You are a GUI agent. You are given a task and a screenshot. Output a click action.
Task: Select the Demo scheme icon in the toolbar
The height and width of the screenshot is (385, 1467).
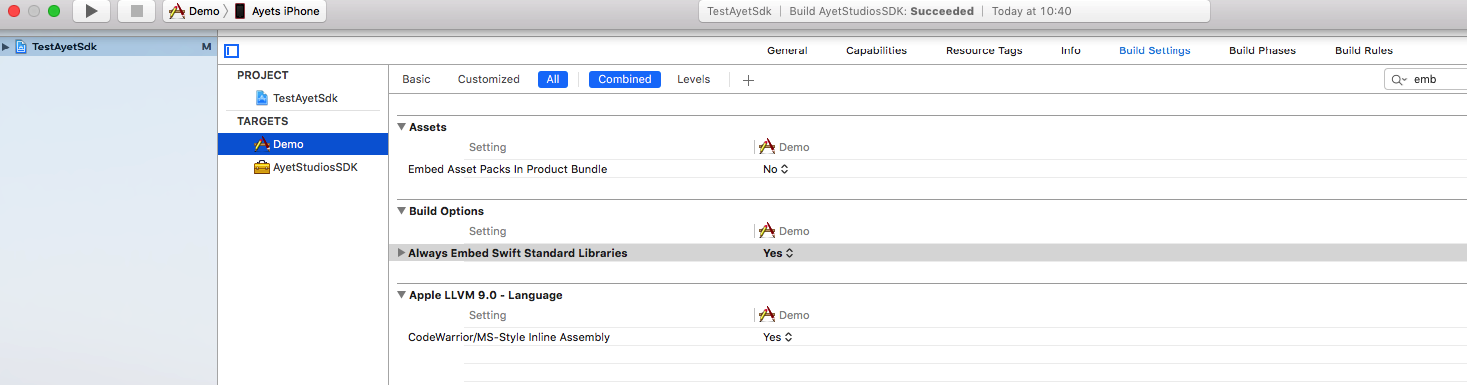(177, 11)
